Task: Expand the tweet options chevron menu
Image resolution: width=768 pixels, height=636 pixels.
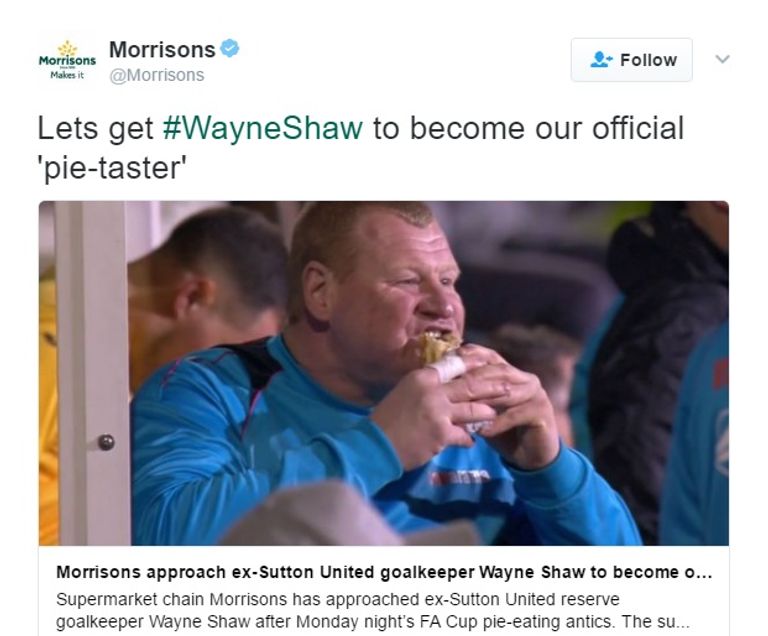Action: point(722,59)
